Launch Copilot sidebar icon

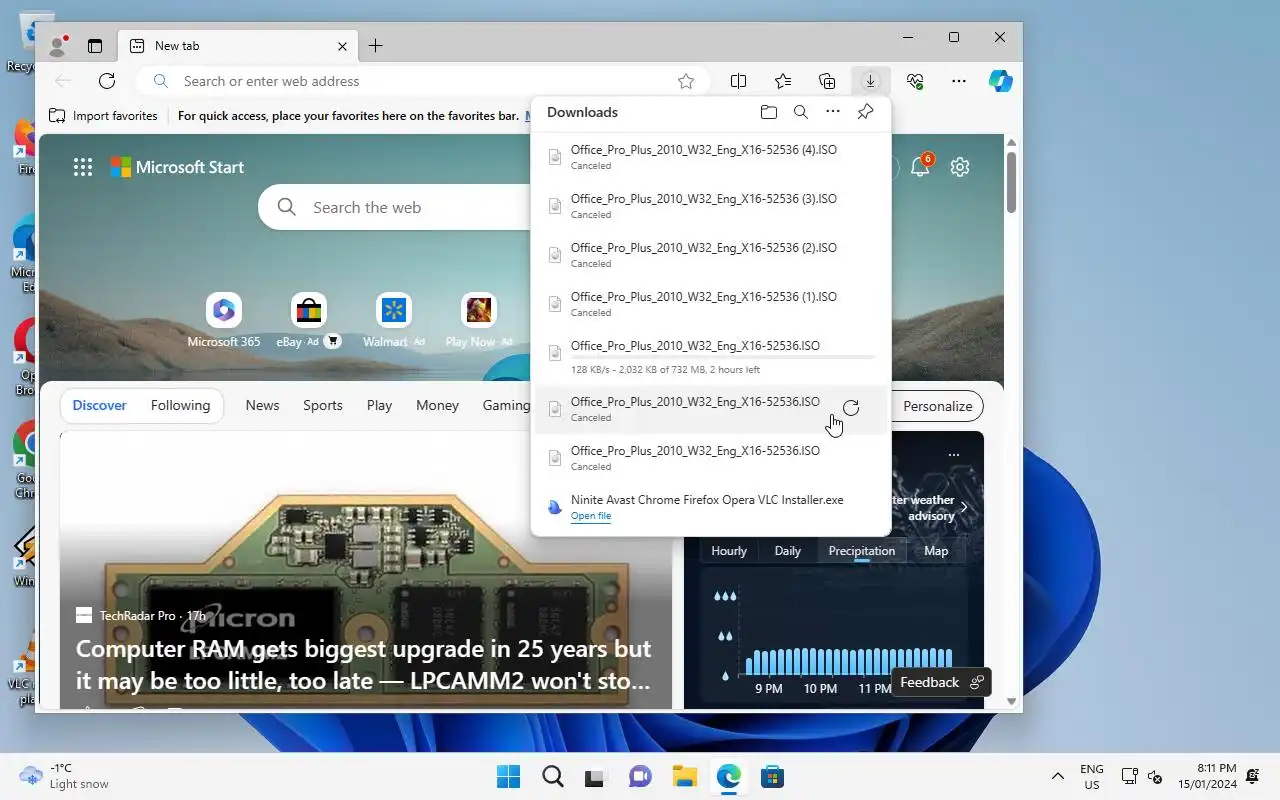point(1001,81)
